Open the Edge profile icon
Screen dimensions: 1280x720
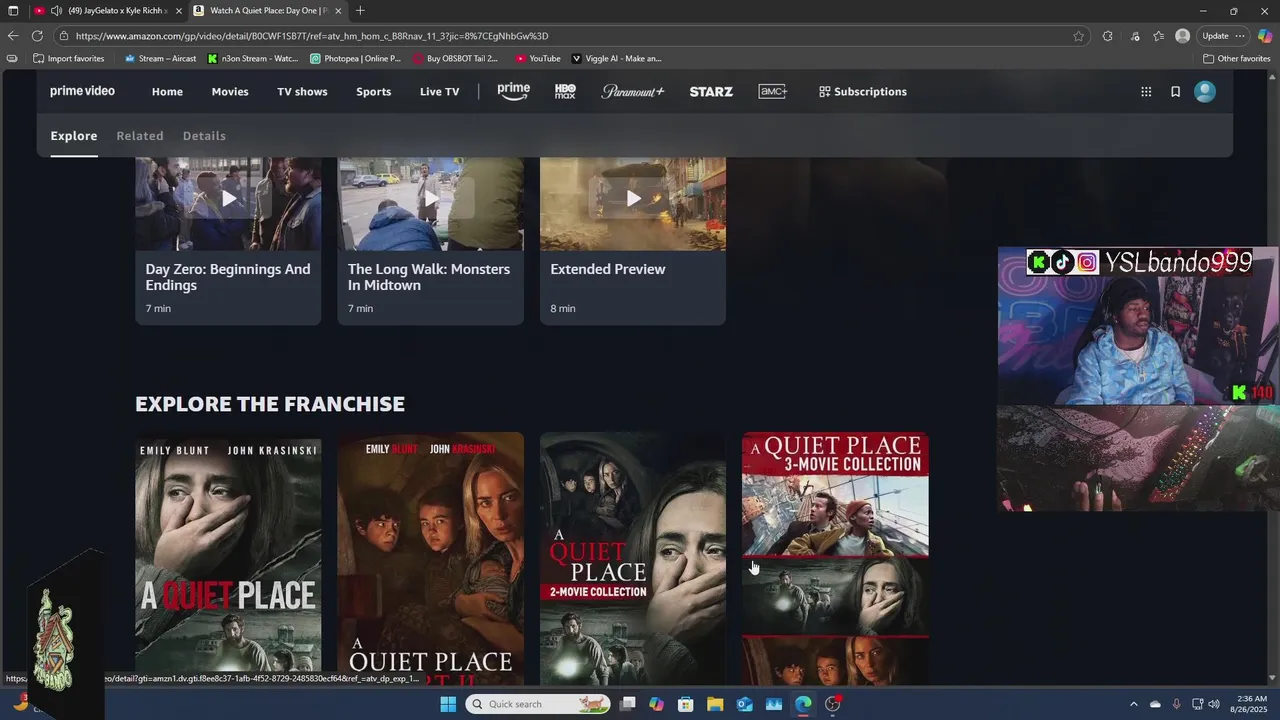(1182, 36)
